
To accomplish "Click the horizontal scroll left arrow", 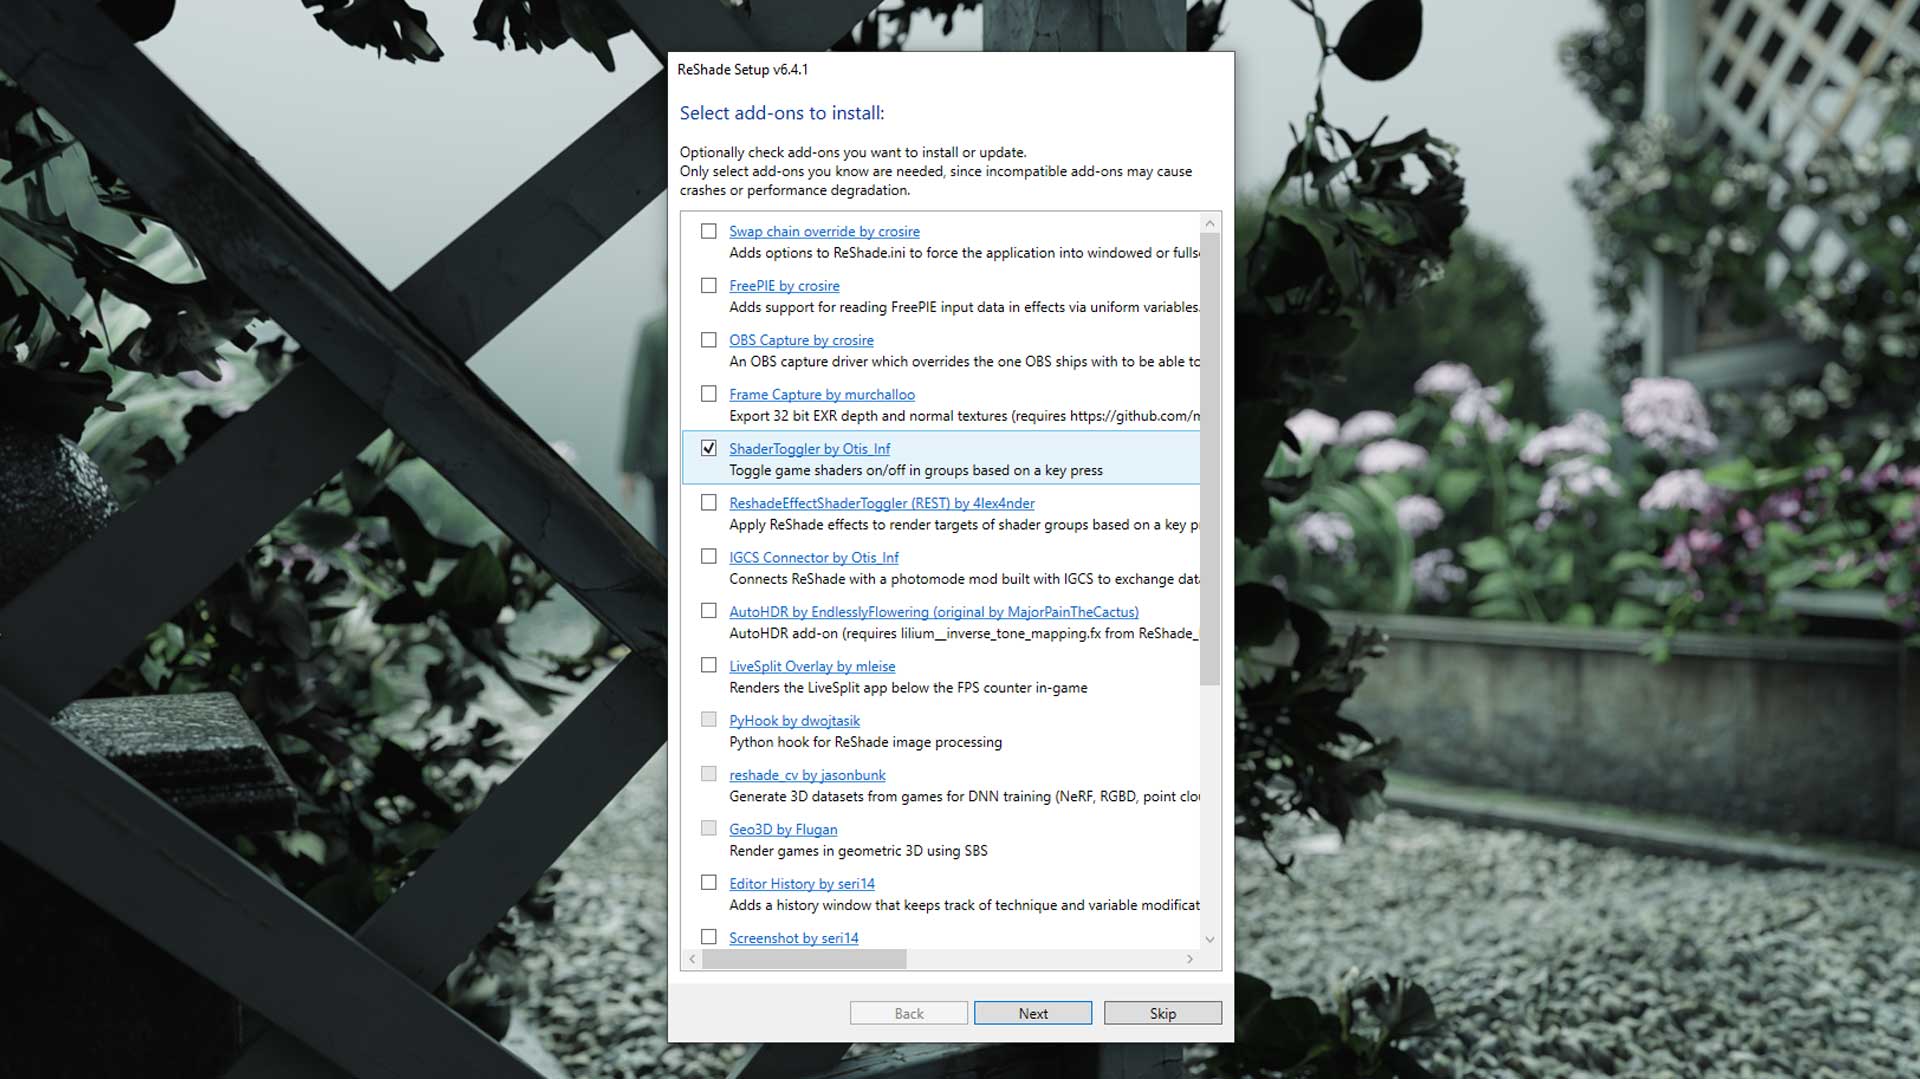I will coord(692,959).
